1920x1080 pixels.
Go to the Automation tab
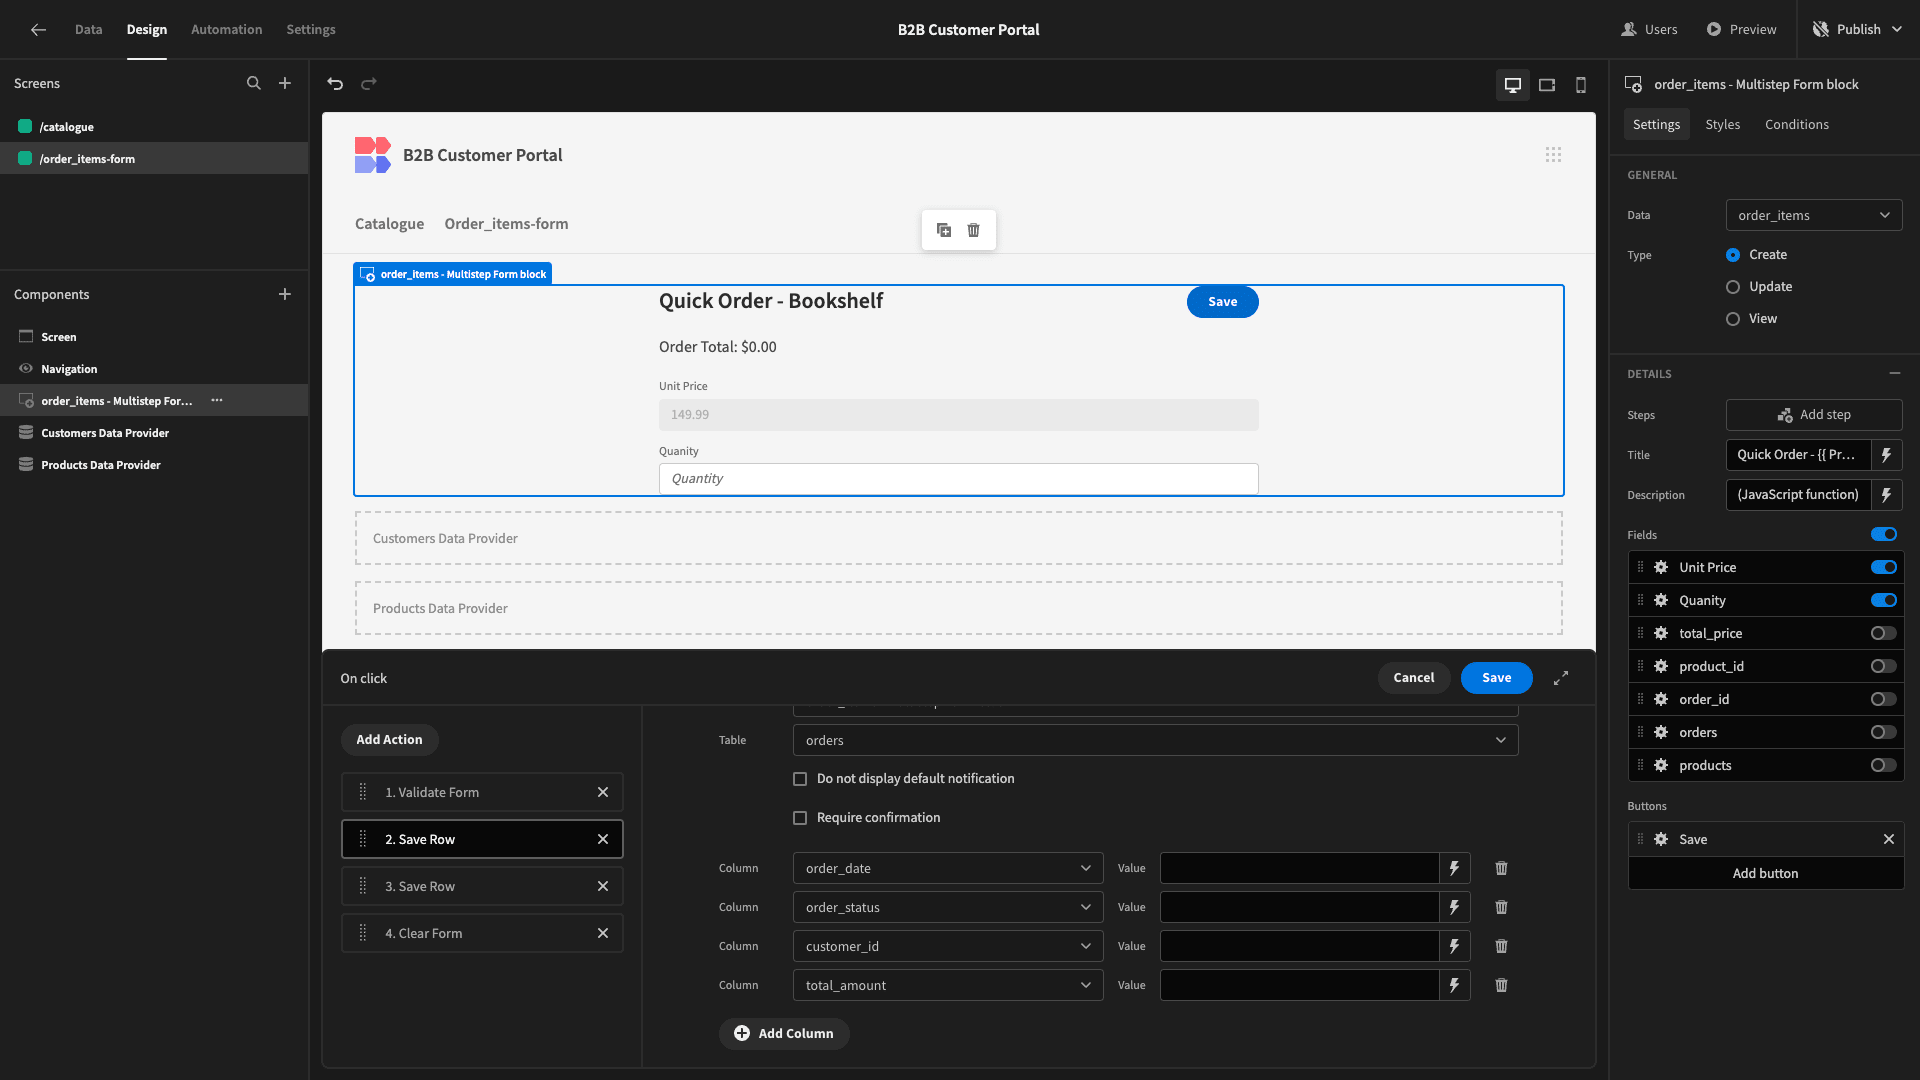click(x=227, y=30)
